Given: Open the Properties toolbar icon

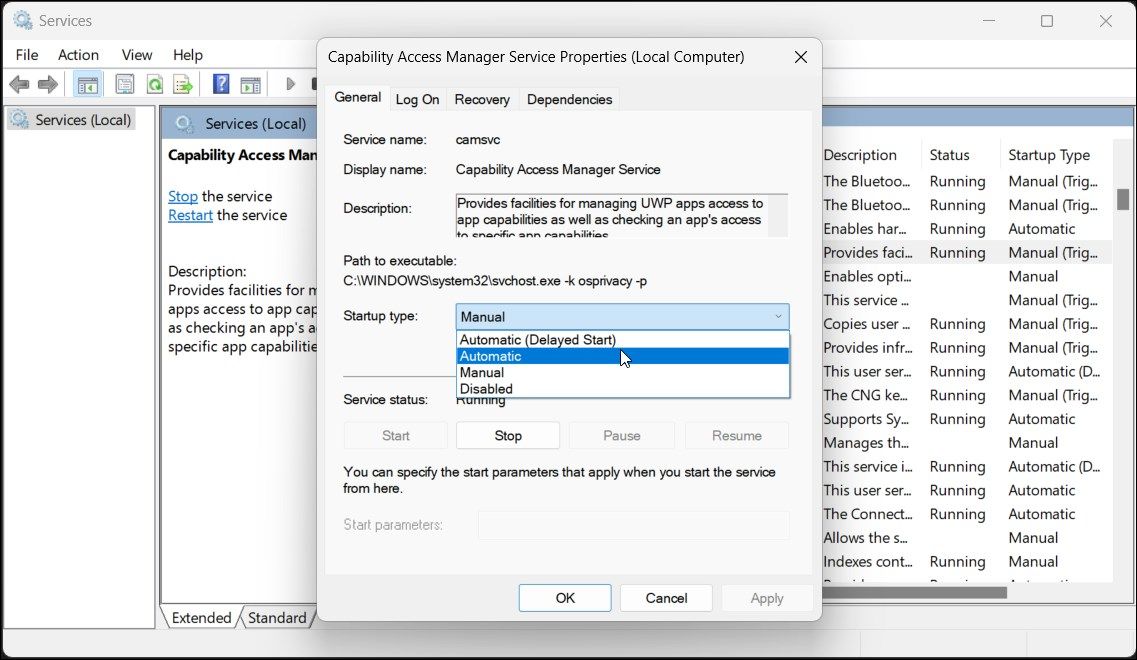Looking at the screenshot, I should click(x=125, y=85).
